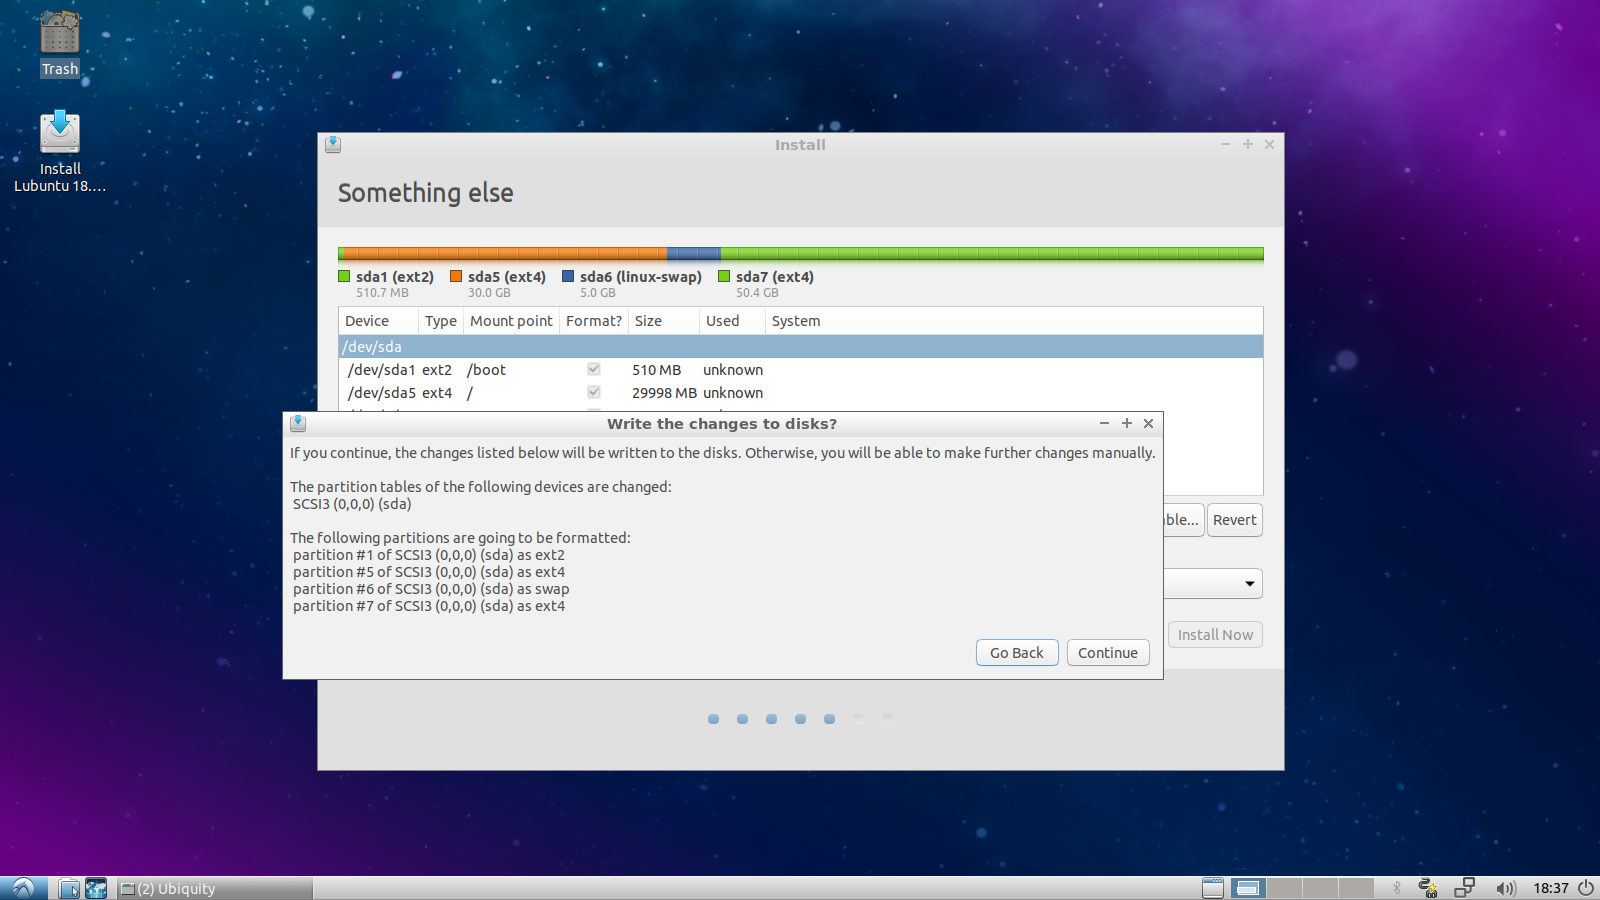The width and height of the screenshot is (1600, 900).
Task: Toggle the format checkbox for /dev/sda1
Action: click(594, 370)
